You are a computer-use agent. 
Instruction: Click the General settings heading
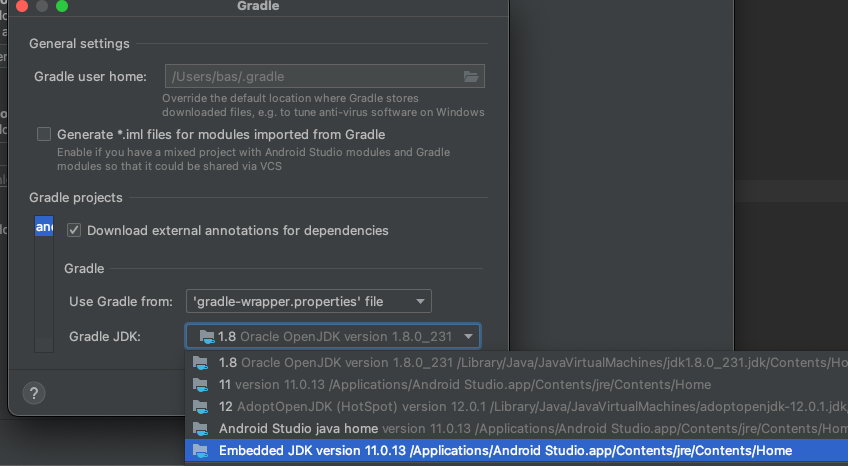coord(79,44)
